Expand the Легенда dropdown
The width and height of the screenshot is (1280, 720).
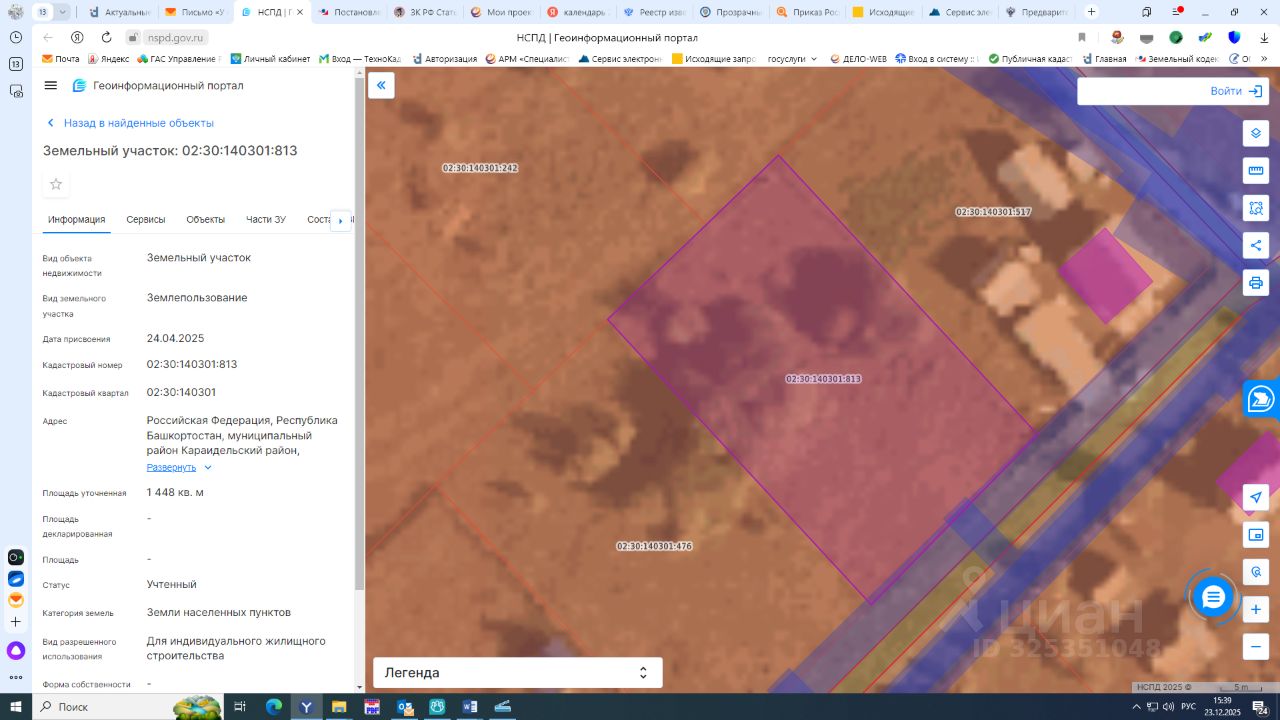(x=518, y=673)
